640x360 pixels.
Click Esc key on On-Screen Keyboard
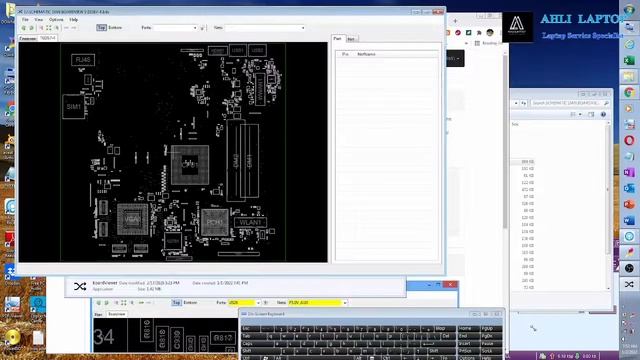250,328
